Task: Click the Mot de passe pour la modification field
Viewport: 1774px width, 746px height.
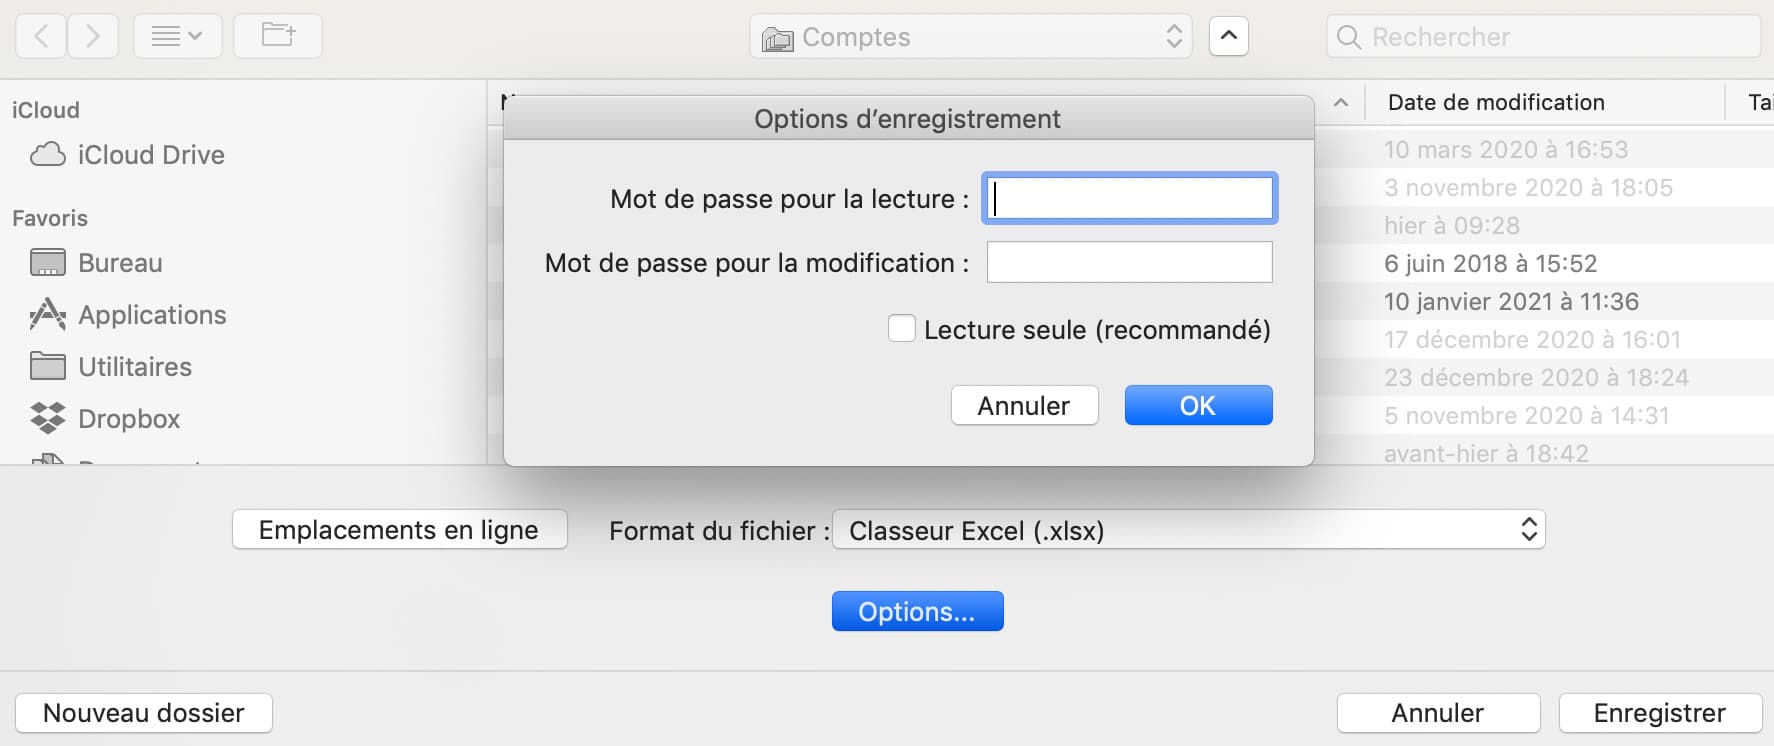Action: (1129, 263)
